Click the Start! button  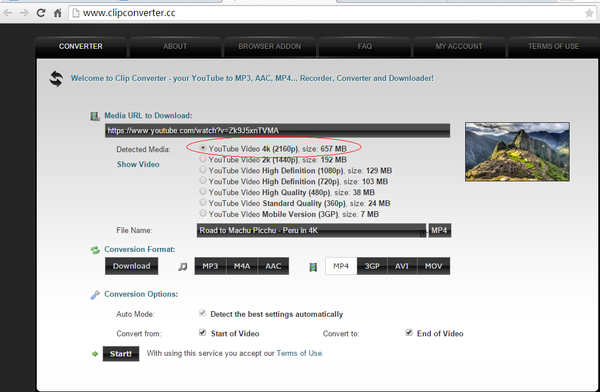[121, 354]
